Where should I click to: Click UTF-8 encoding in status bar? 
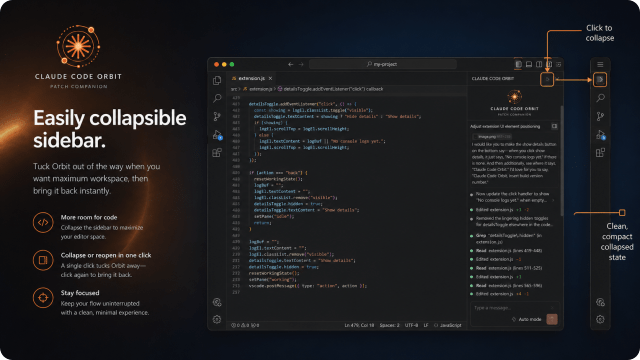point(411,325)
